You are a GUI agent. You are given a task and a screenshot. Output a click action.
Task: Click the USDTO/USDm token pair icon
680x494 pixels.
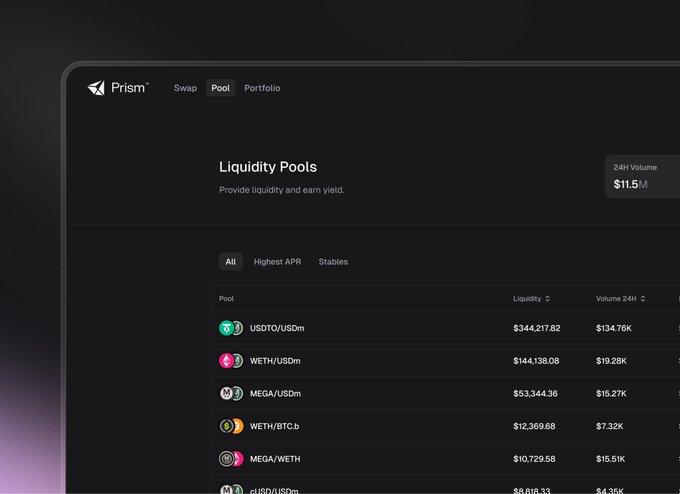coord(231,328)
